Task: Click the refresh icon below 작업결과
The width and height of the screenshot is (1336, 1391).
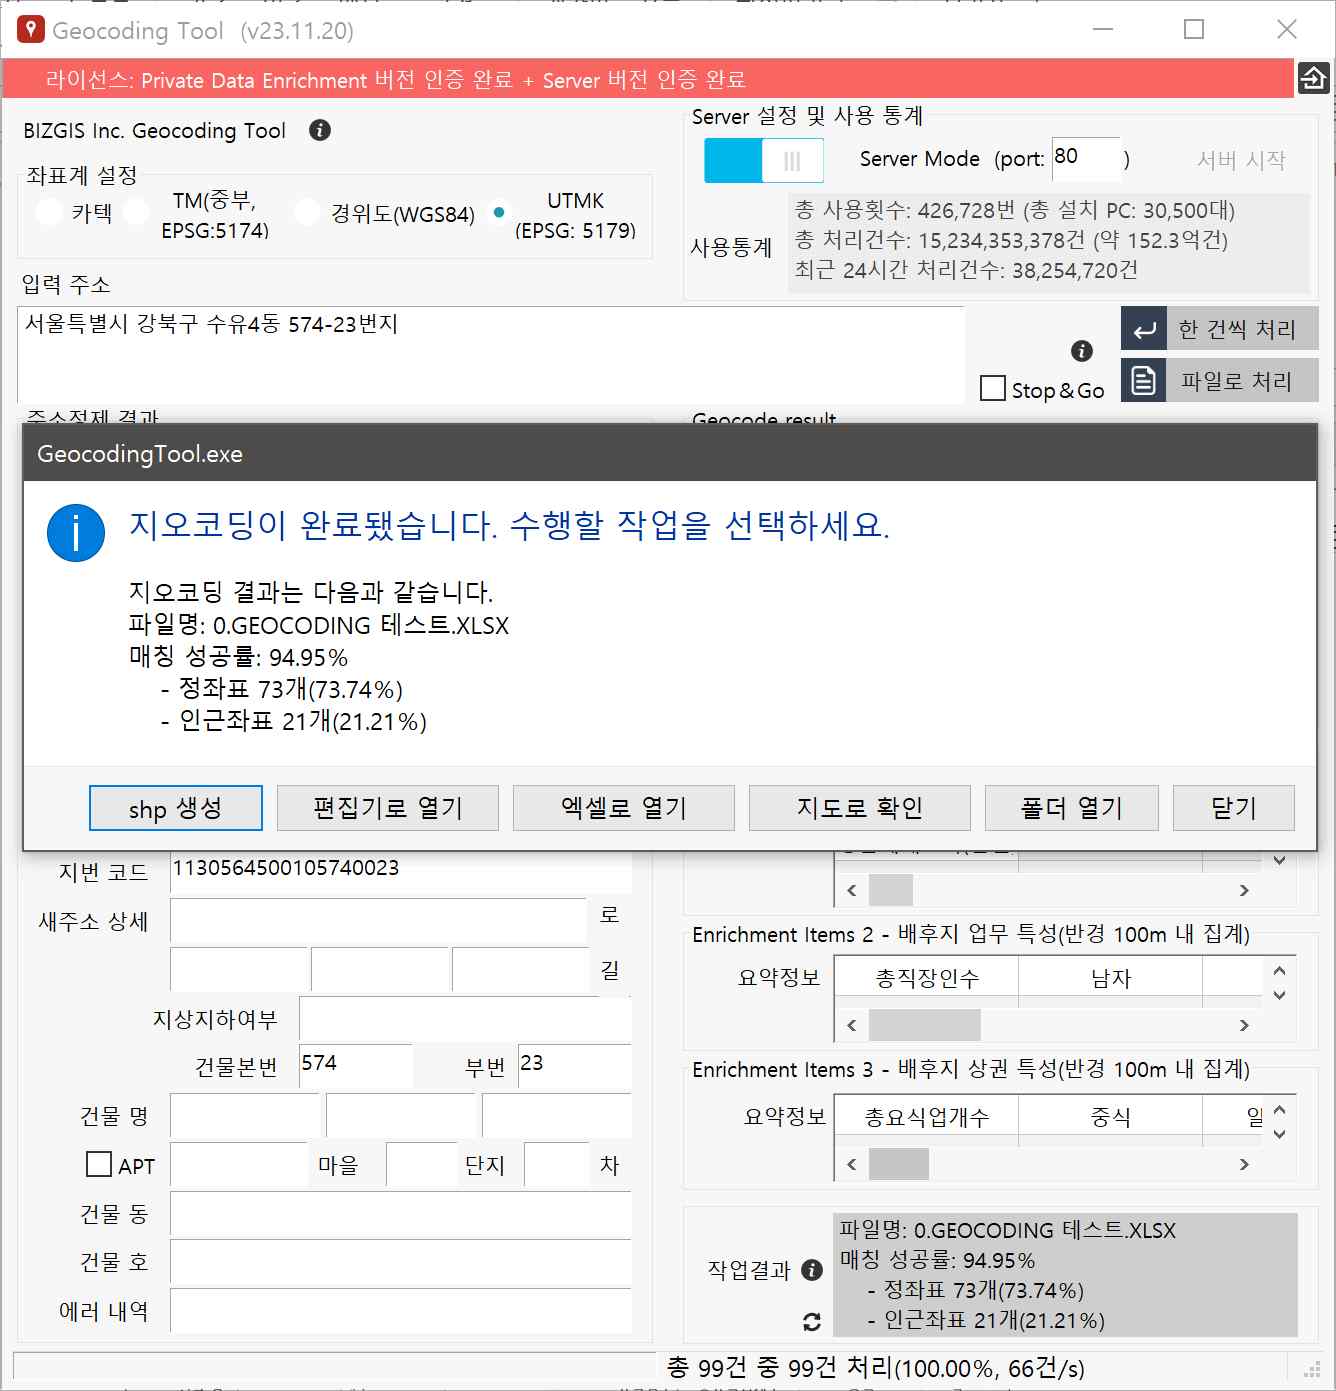Action: pyautogui.click(x=812, y=1322)
